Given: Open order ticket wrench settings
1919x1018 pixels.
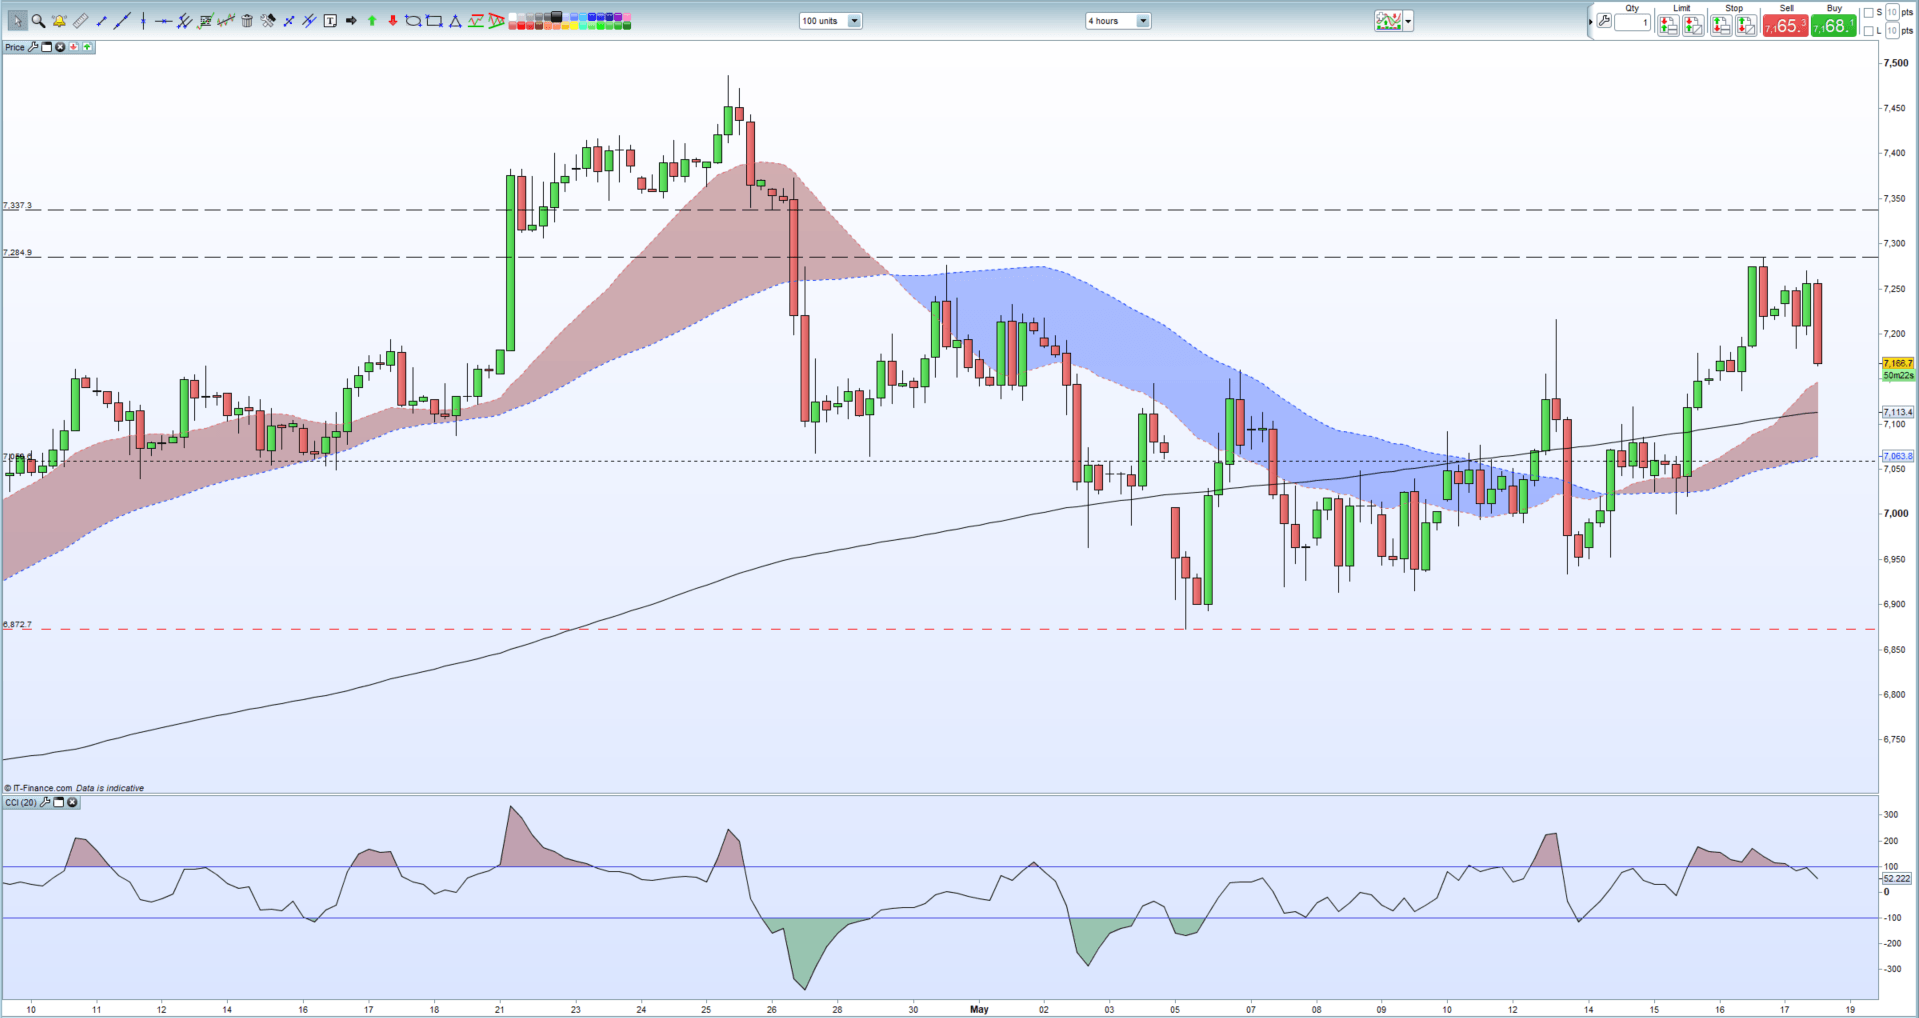Looking at the screenshot, I should tap(1604, 20).
